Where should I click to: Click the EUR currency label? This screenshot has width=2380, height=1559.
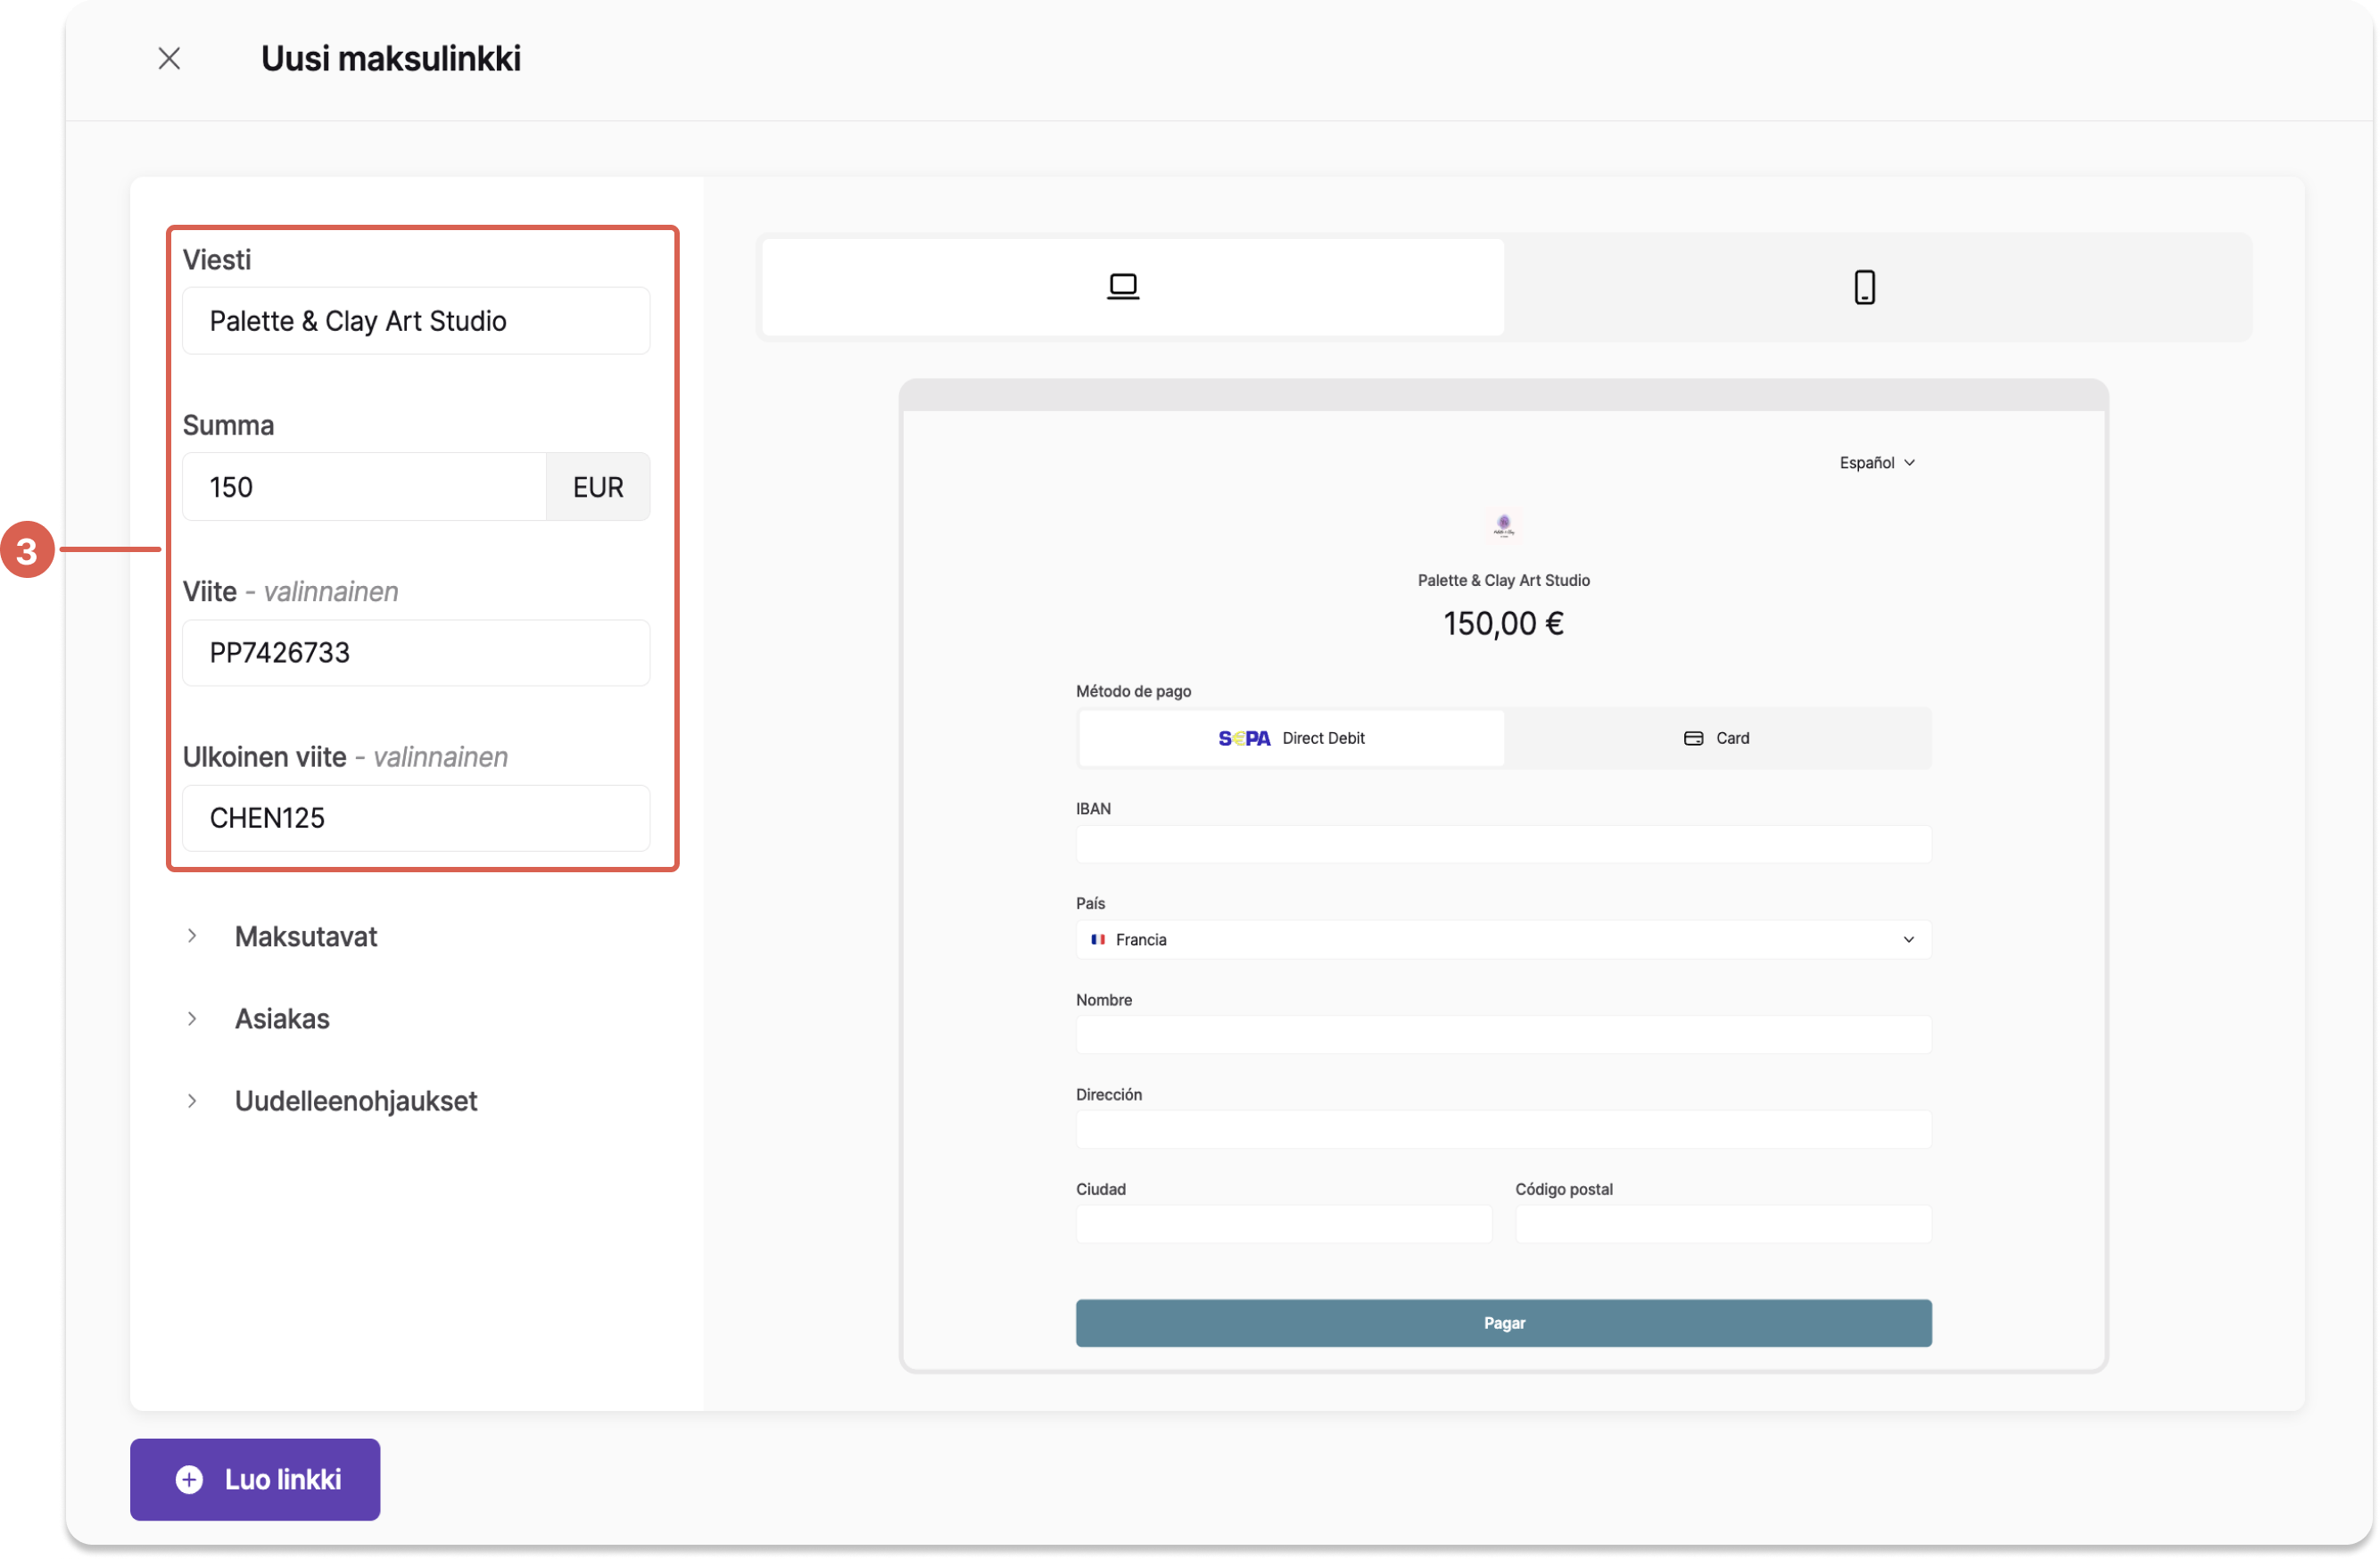(x=598, y=487)
